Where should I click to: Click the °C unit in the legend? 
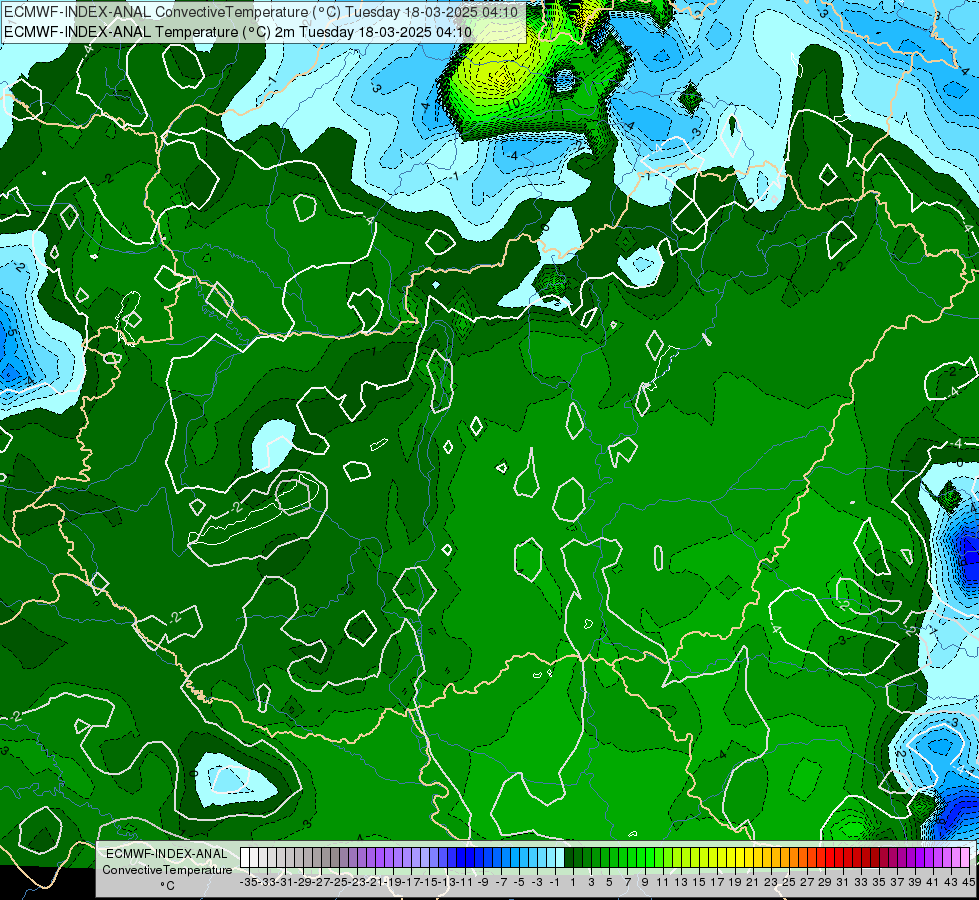[x=167, y=886]
